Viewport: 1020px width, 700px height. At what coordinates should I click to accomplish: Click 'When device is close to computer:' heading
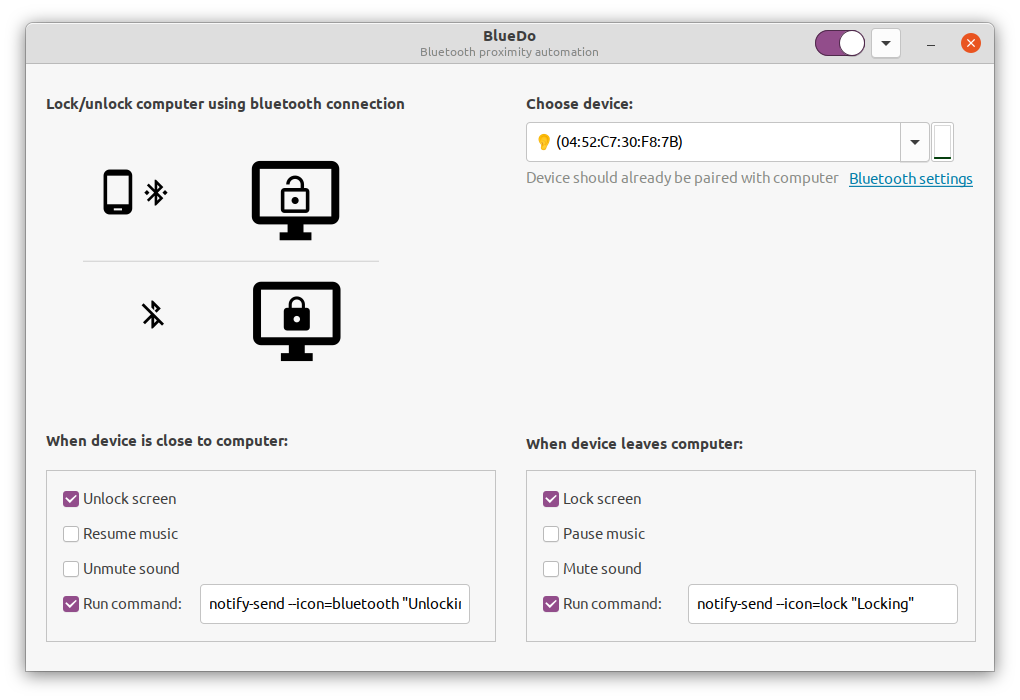point(167,441)
